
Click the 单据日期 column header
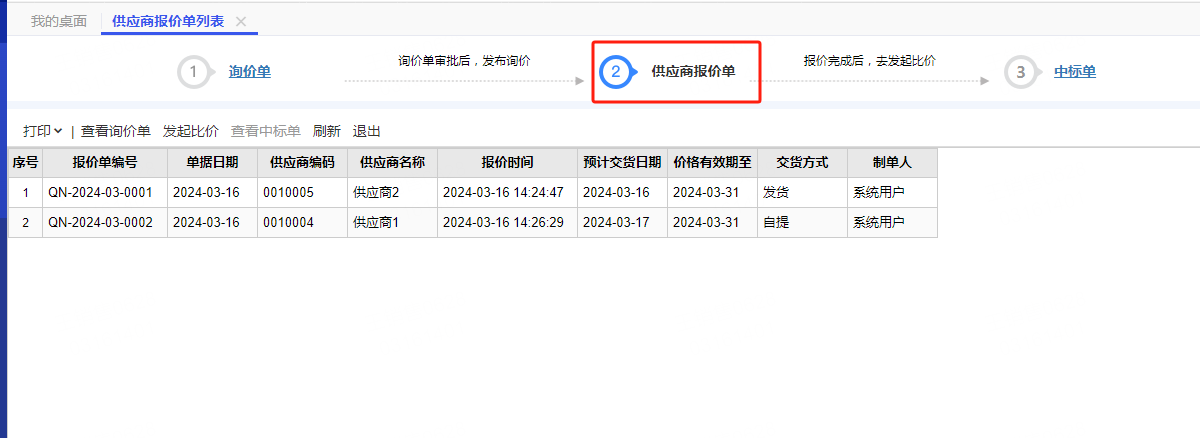(212, 162)
